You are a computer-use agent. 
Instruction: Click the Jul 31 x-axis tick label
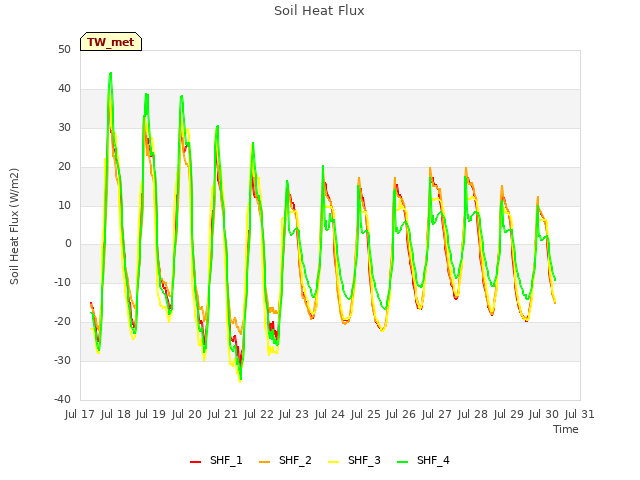(x=580, y=414)
